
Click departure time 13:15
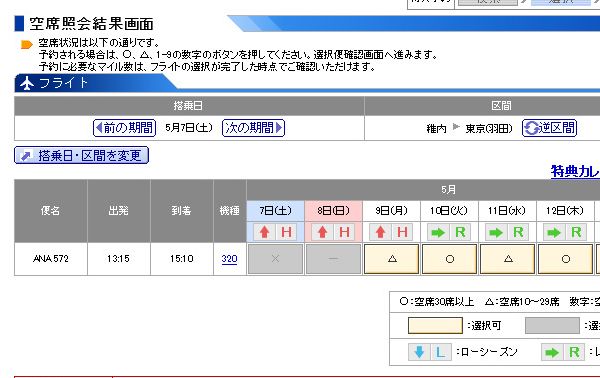[x=118, y=259]
